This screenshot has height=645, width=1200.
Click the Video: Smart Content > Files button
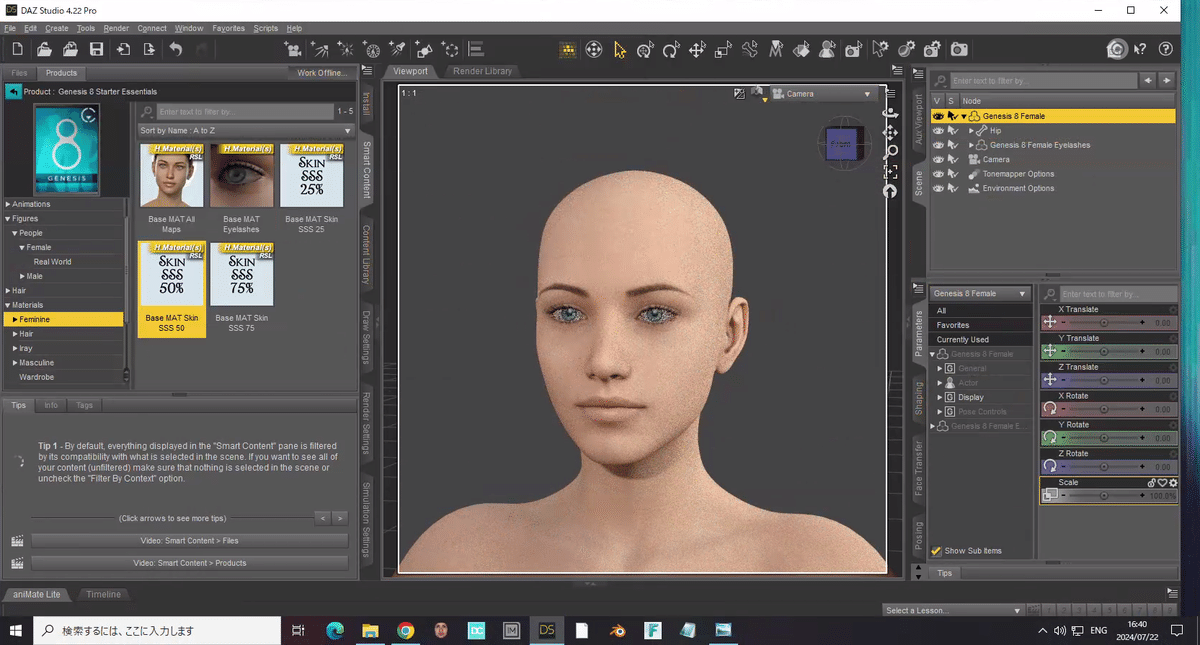pyautogui.click(x=189, y=541)
